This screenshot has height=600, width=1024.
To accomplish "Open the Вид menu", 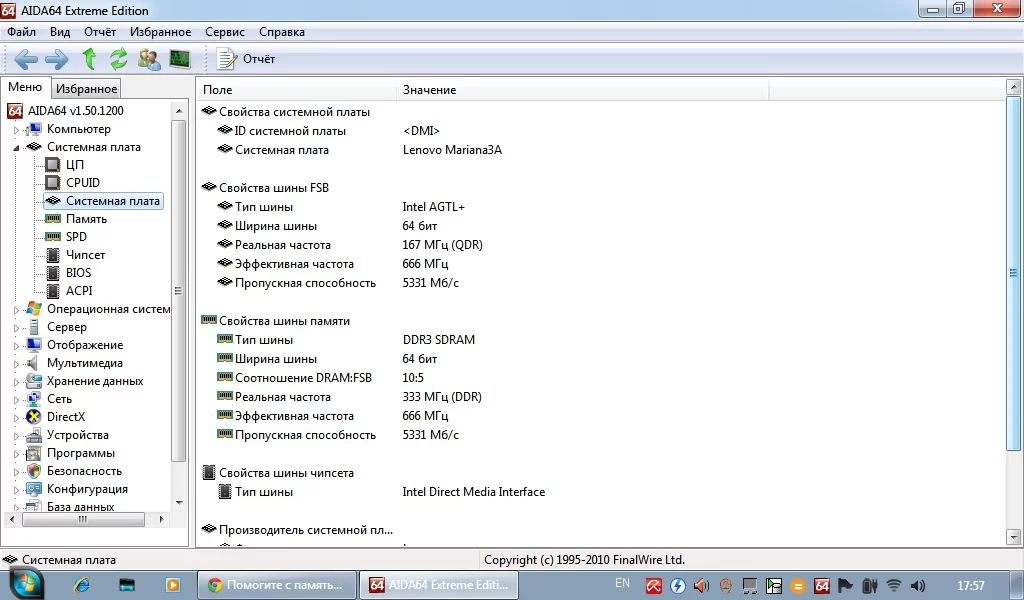I will (x=60, y=32).
